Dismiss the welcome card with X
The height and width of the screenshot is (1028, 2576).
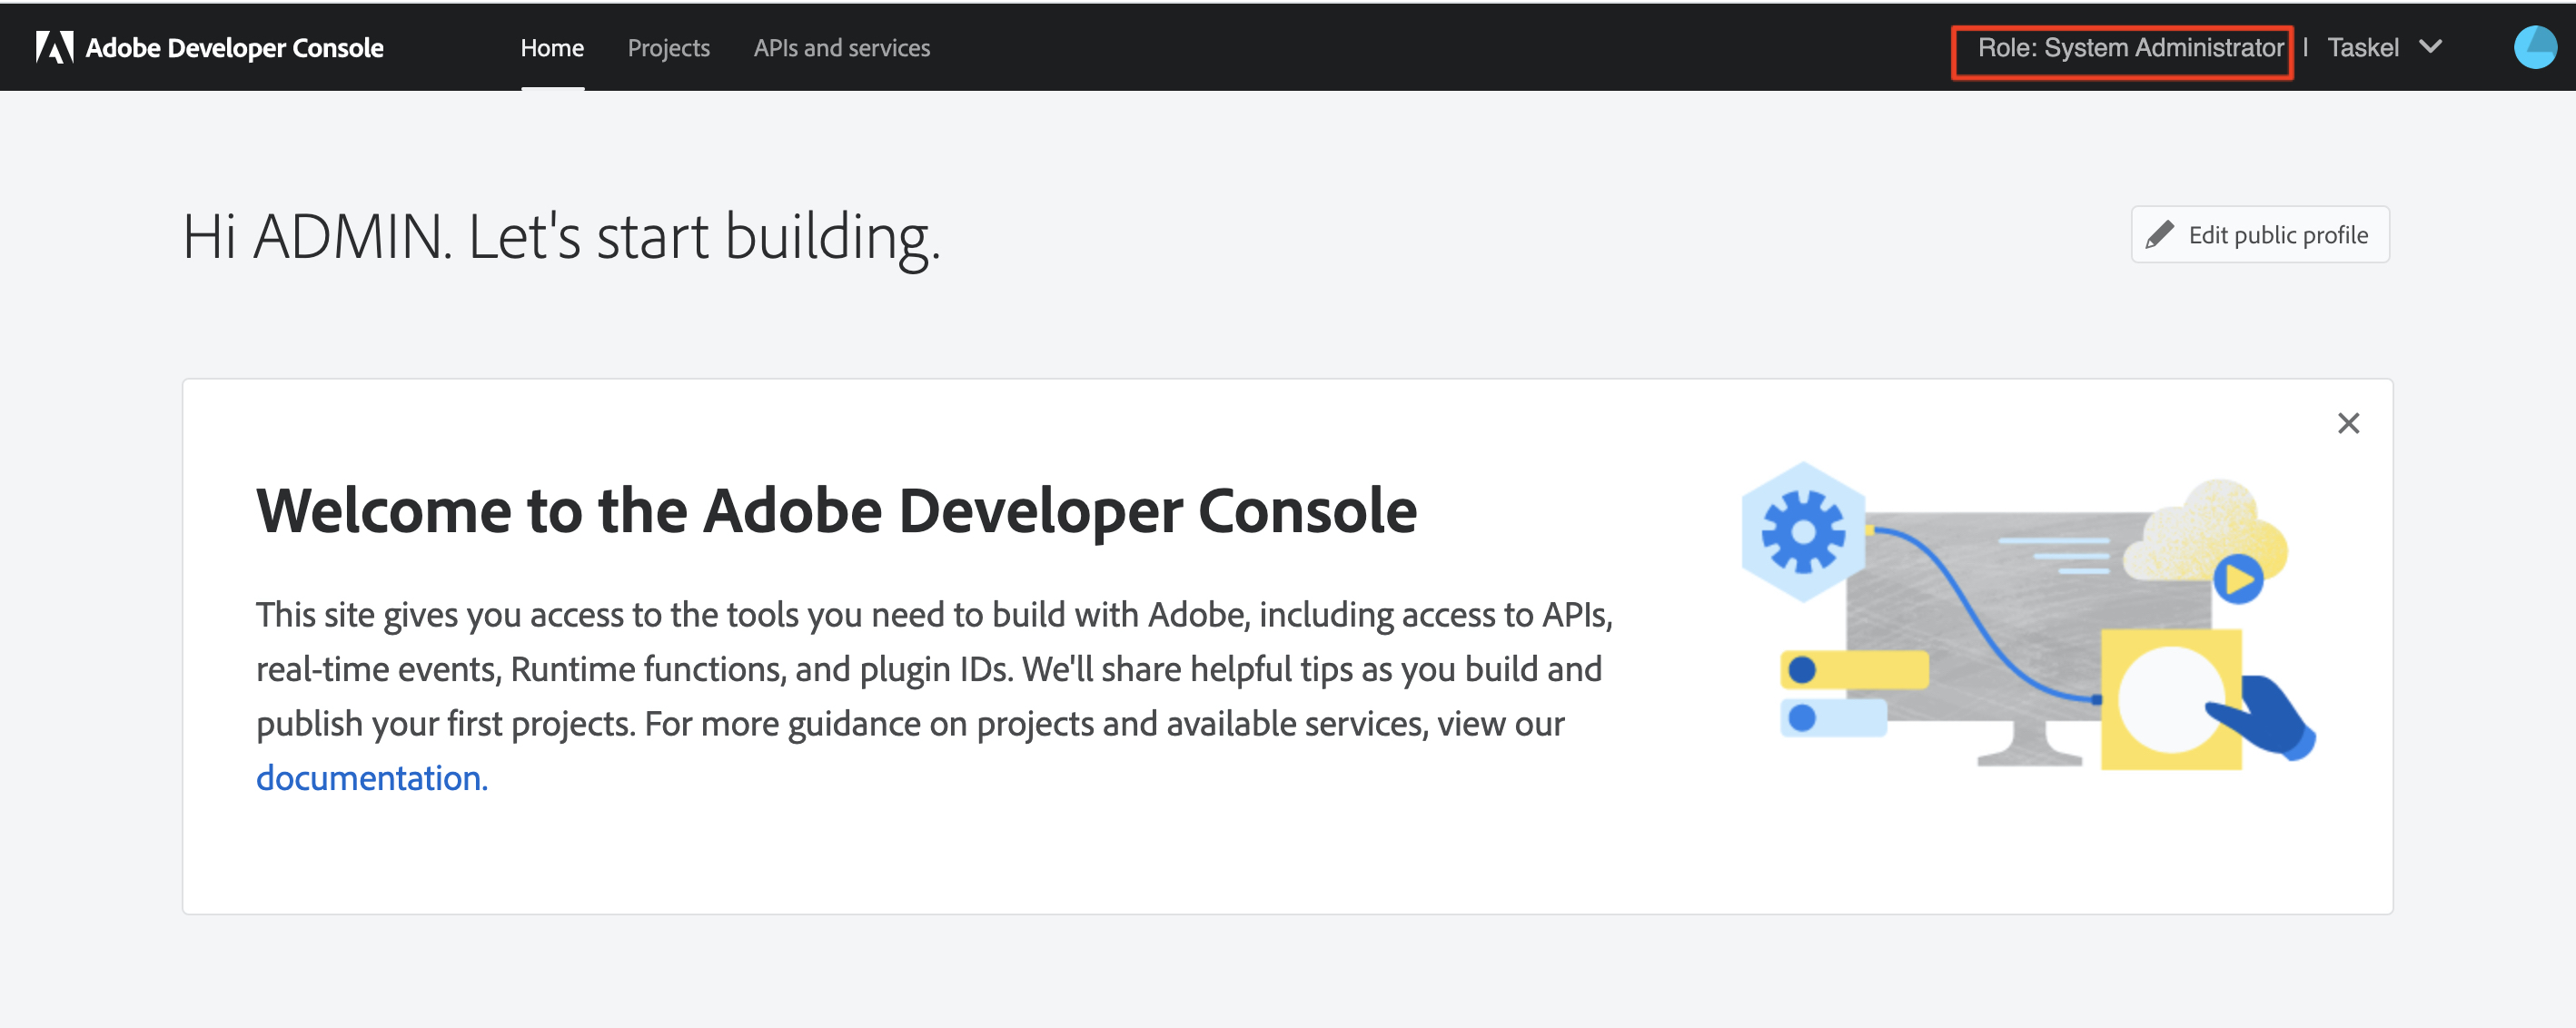pyautogui.click(x=2347, y=423)
